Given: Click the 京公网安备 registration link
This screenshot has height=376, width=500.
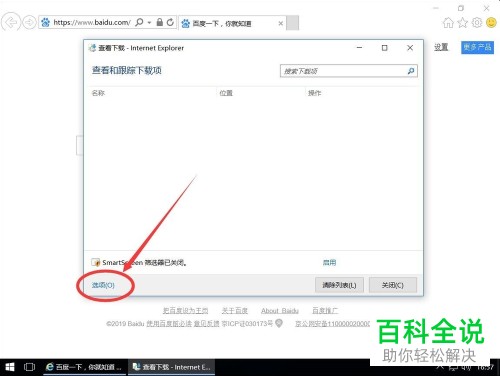Looking at the screenshot, I should pos(332,323).
